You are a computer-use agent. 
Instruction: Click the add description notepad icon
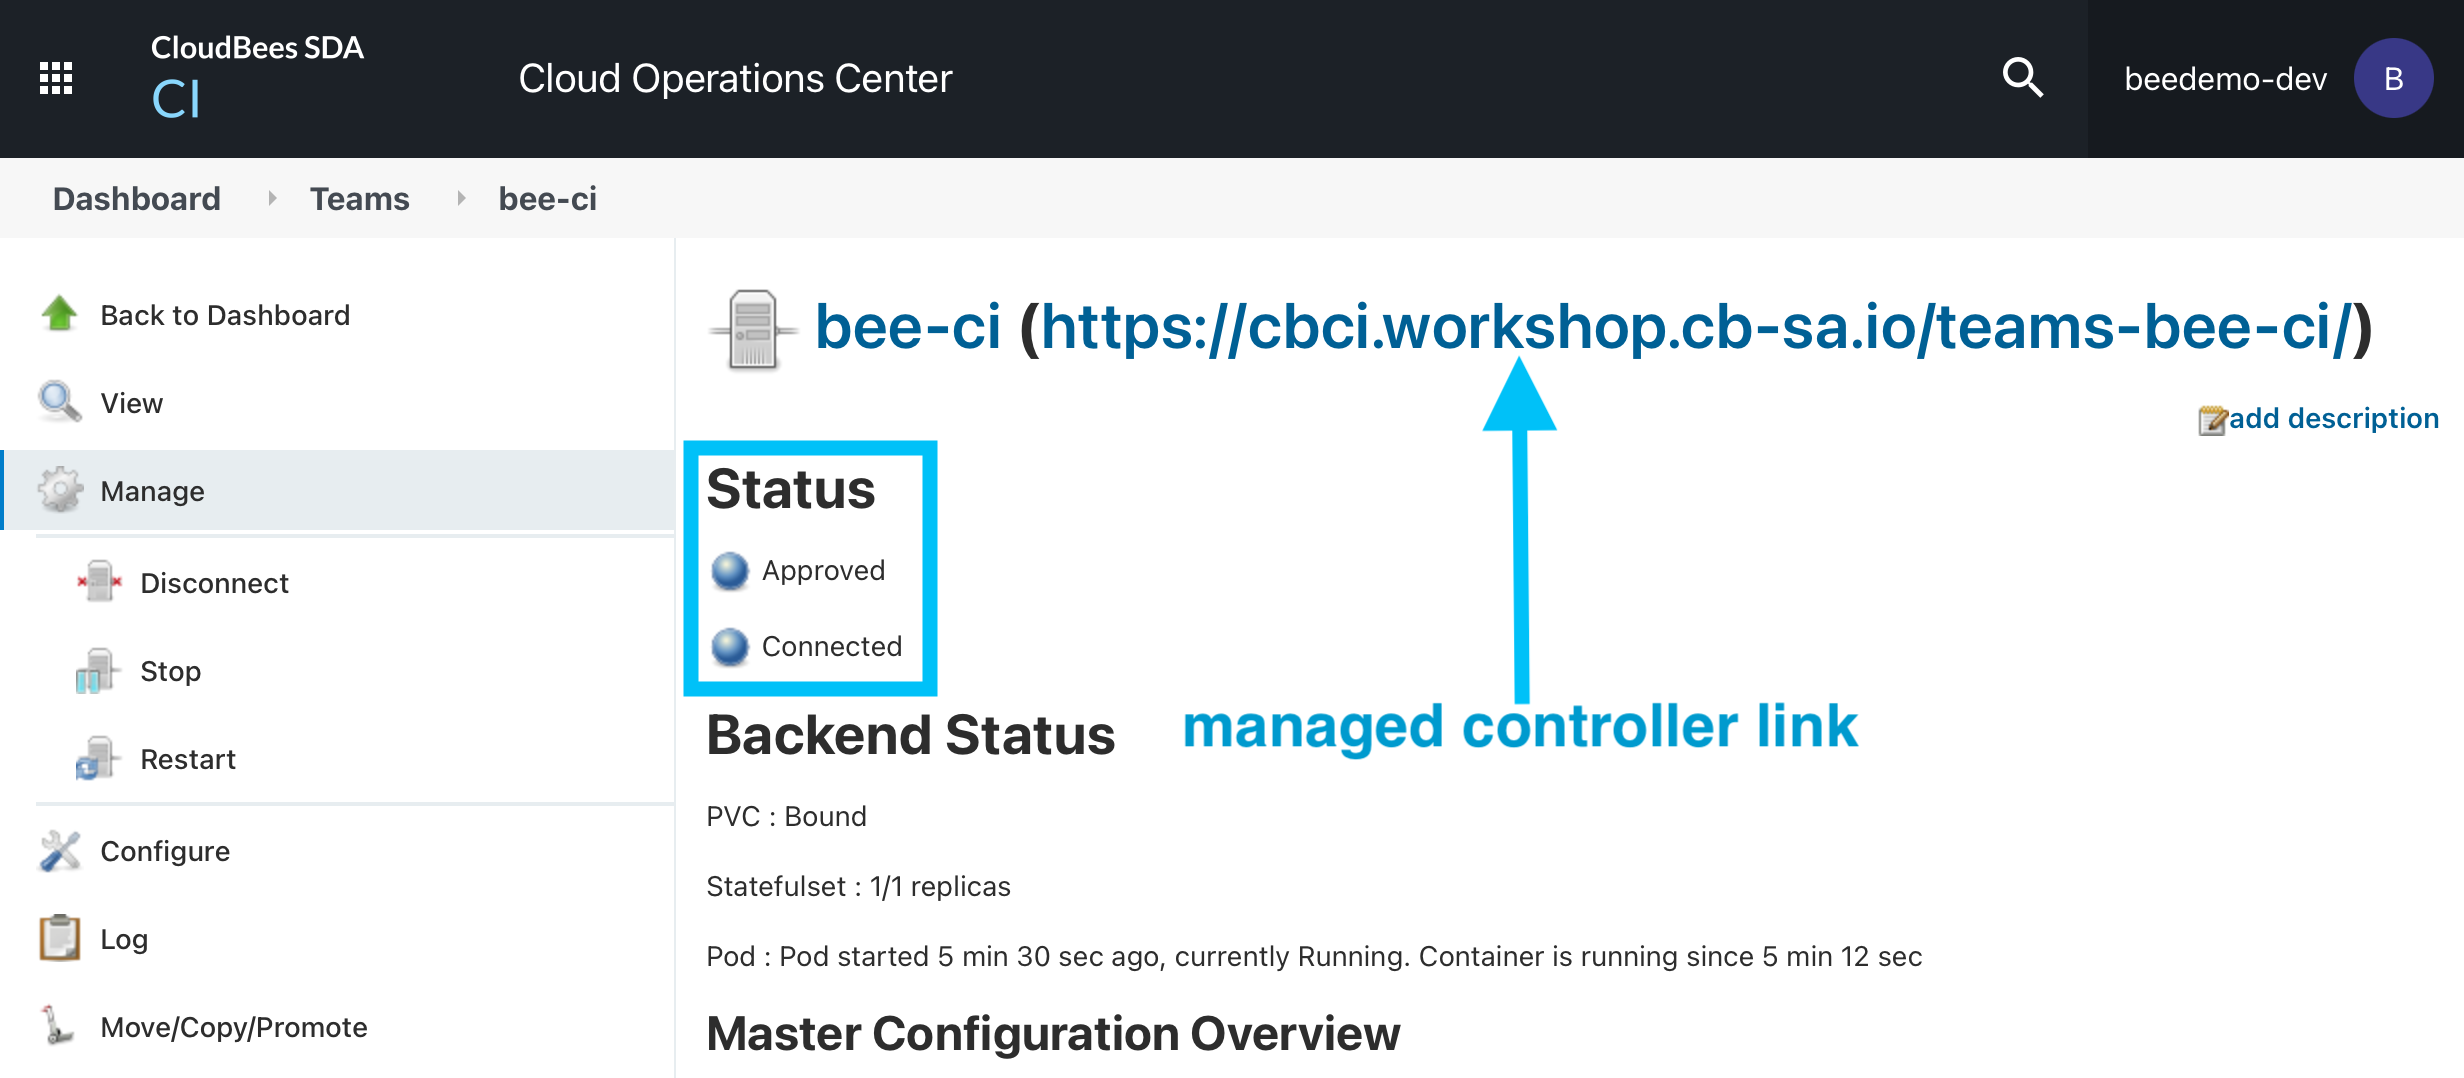[2213, 419]
